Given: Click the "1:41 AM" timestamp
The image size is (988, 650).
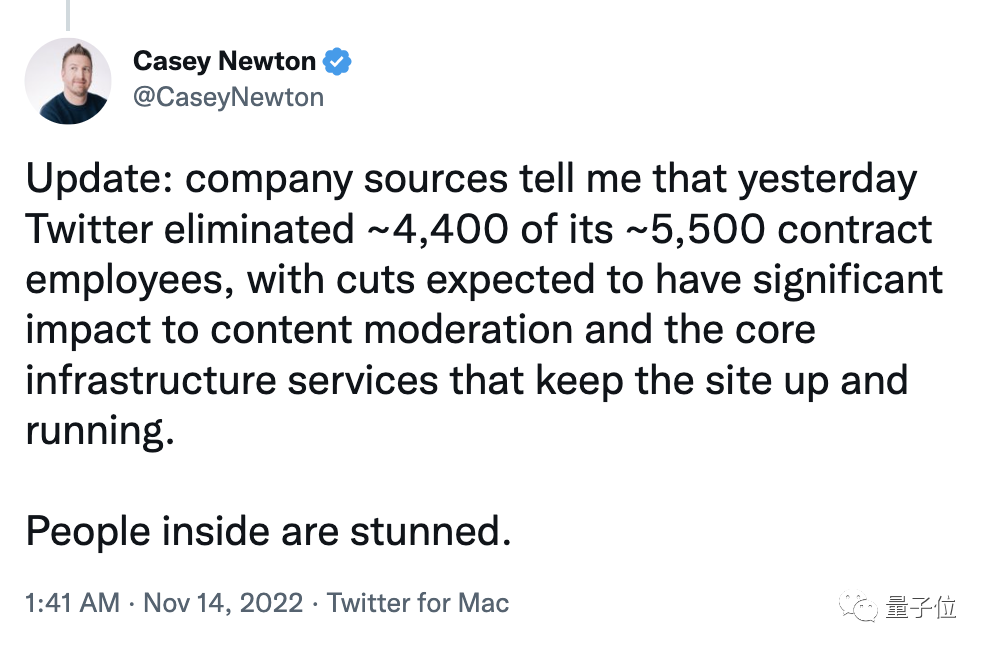Looking at the screenshot, I should click(72, 603).
